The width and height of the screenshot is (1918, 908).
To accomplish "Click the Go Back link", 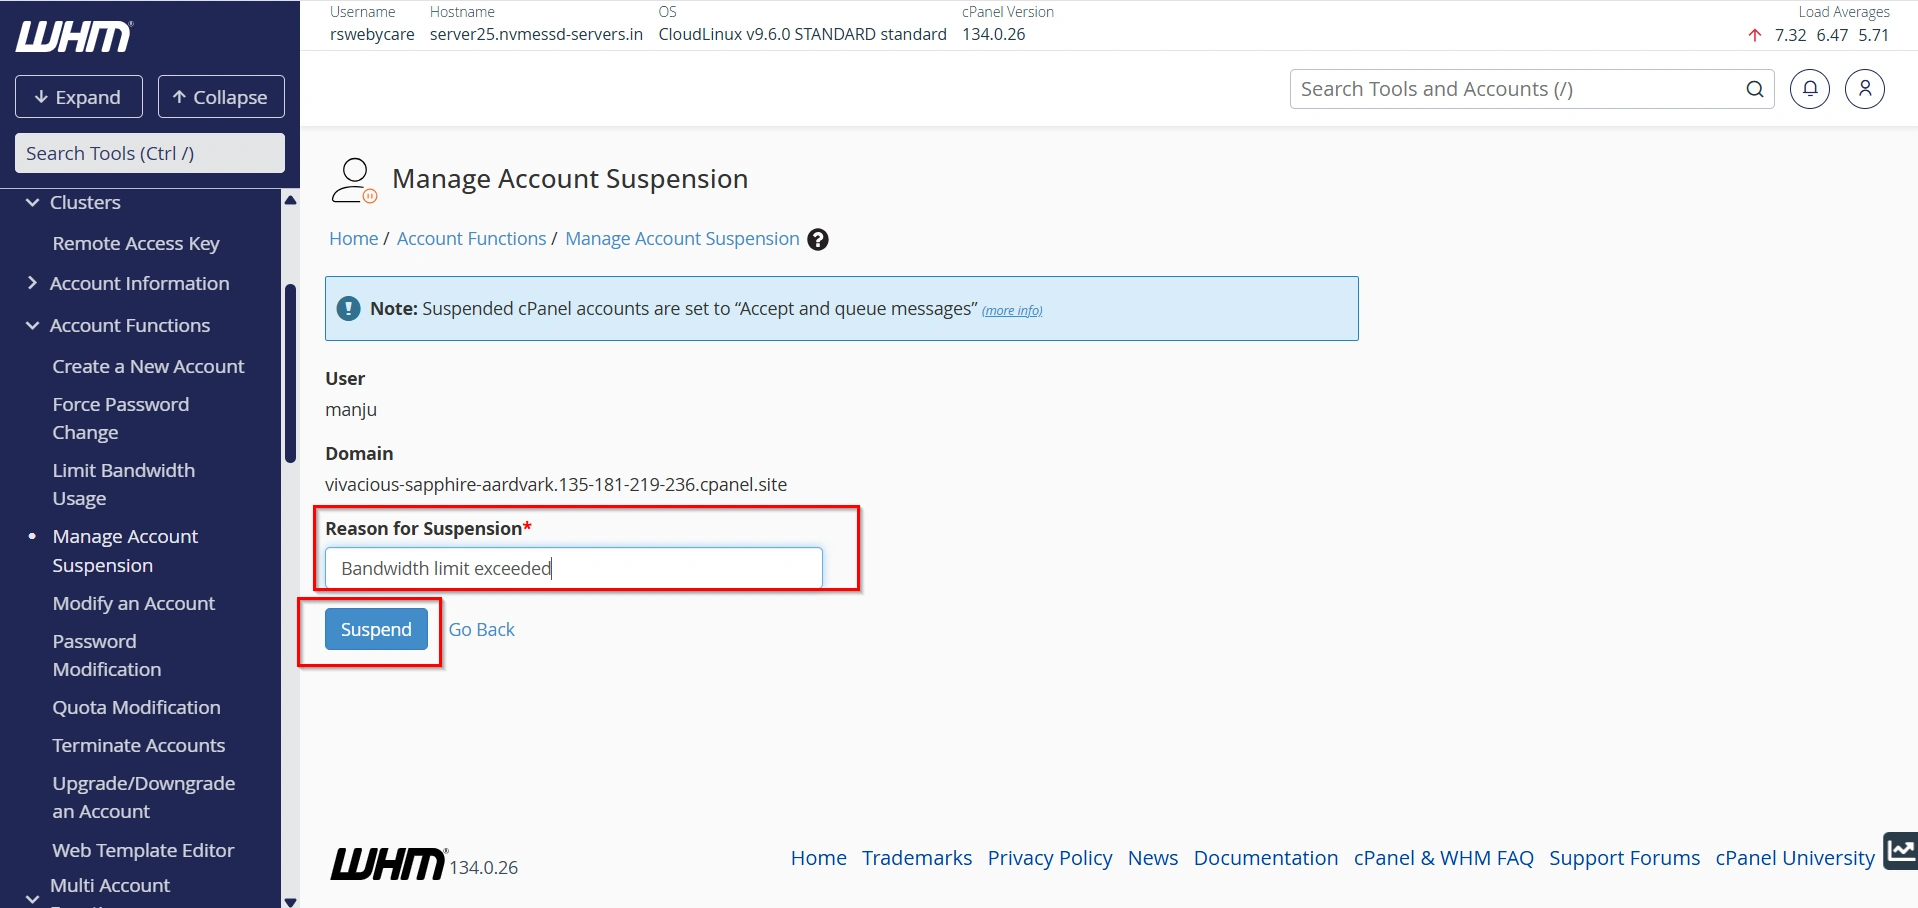I will [481, 630].
